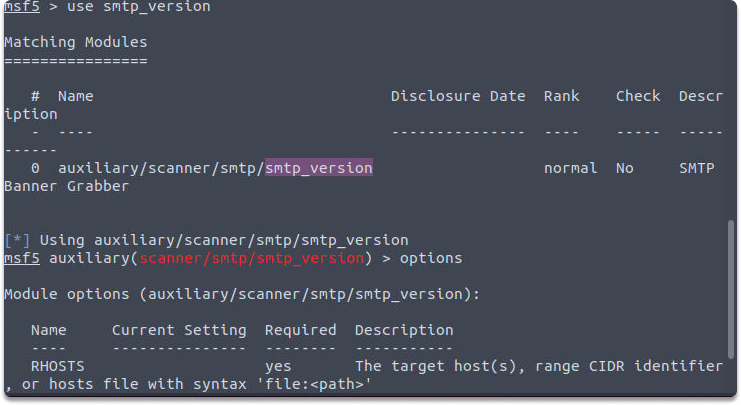
Task: Click the 'yes' required value for RHOSTS
Action: (278, 367)
